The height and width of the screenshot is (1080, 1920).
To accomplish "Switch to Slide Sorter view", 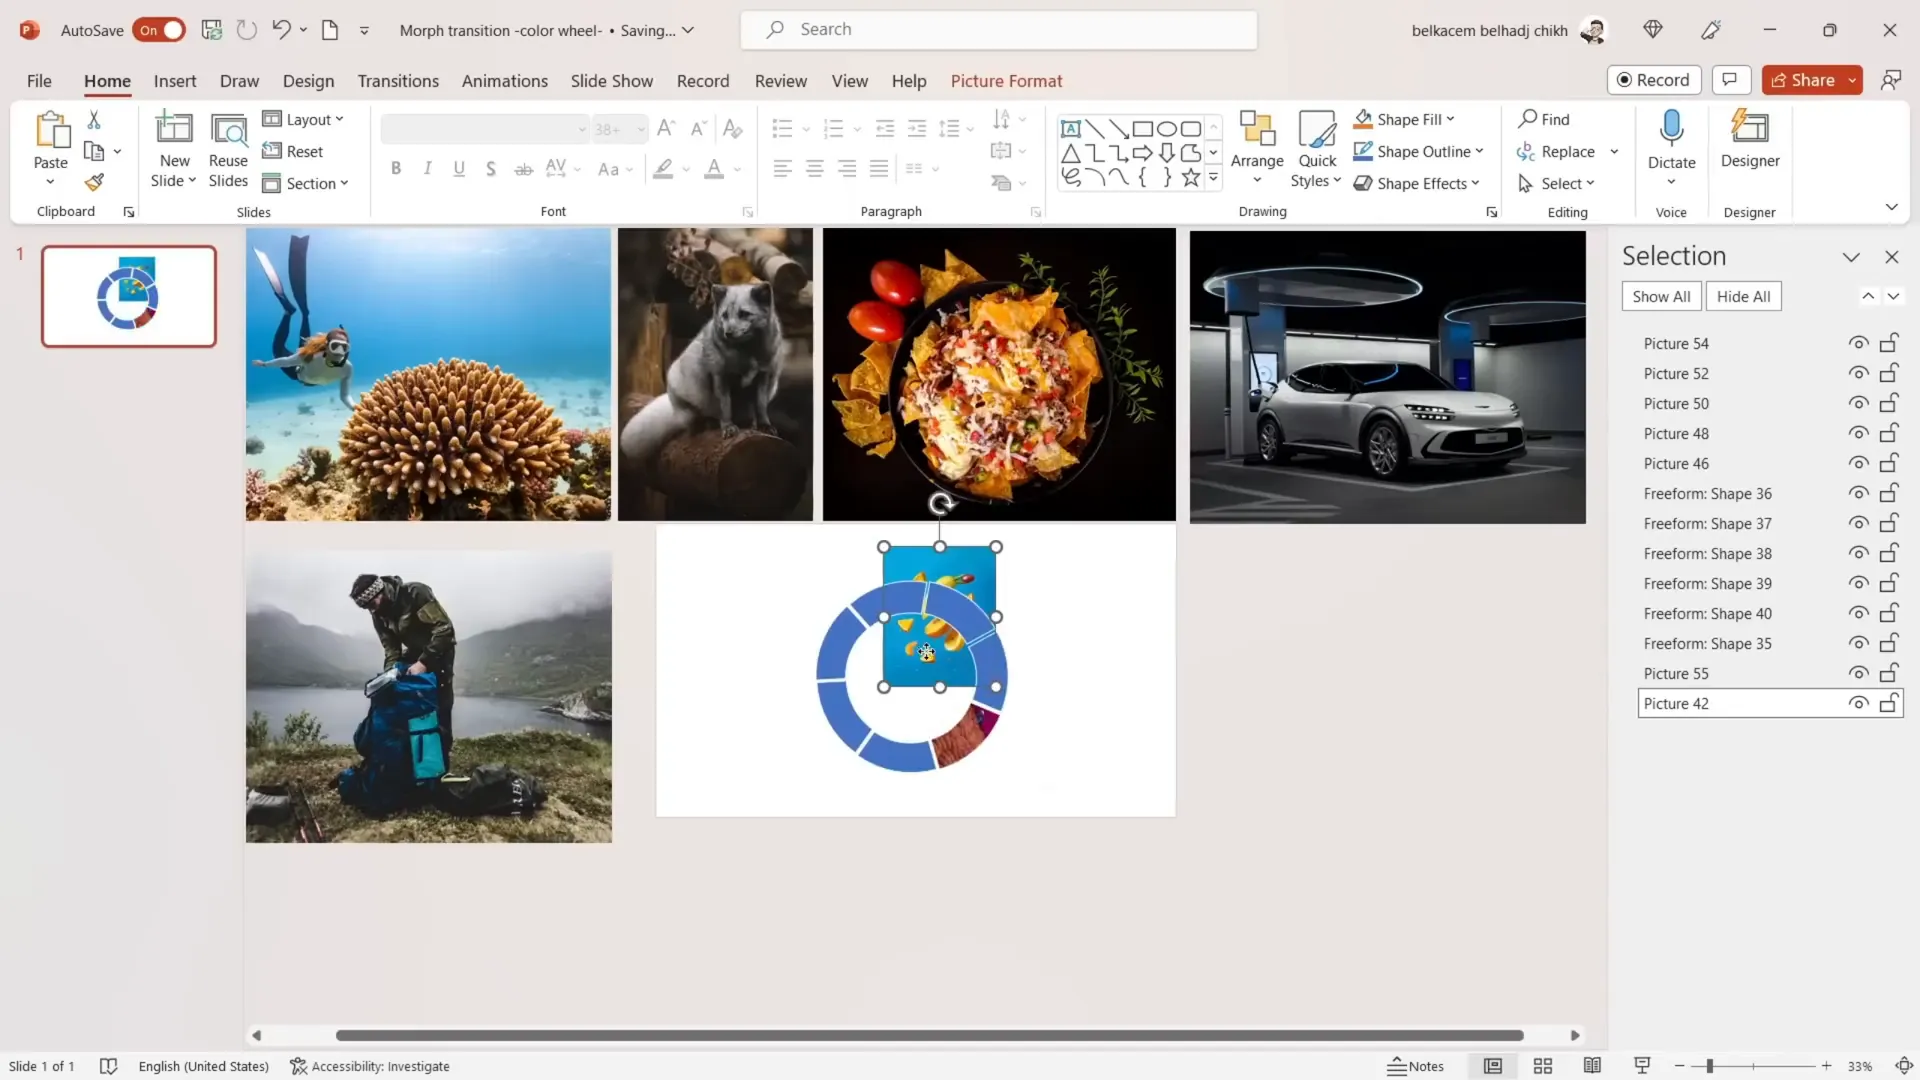I will [x=1543, y=1066].
